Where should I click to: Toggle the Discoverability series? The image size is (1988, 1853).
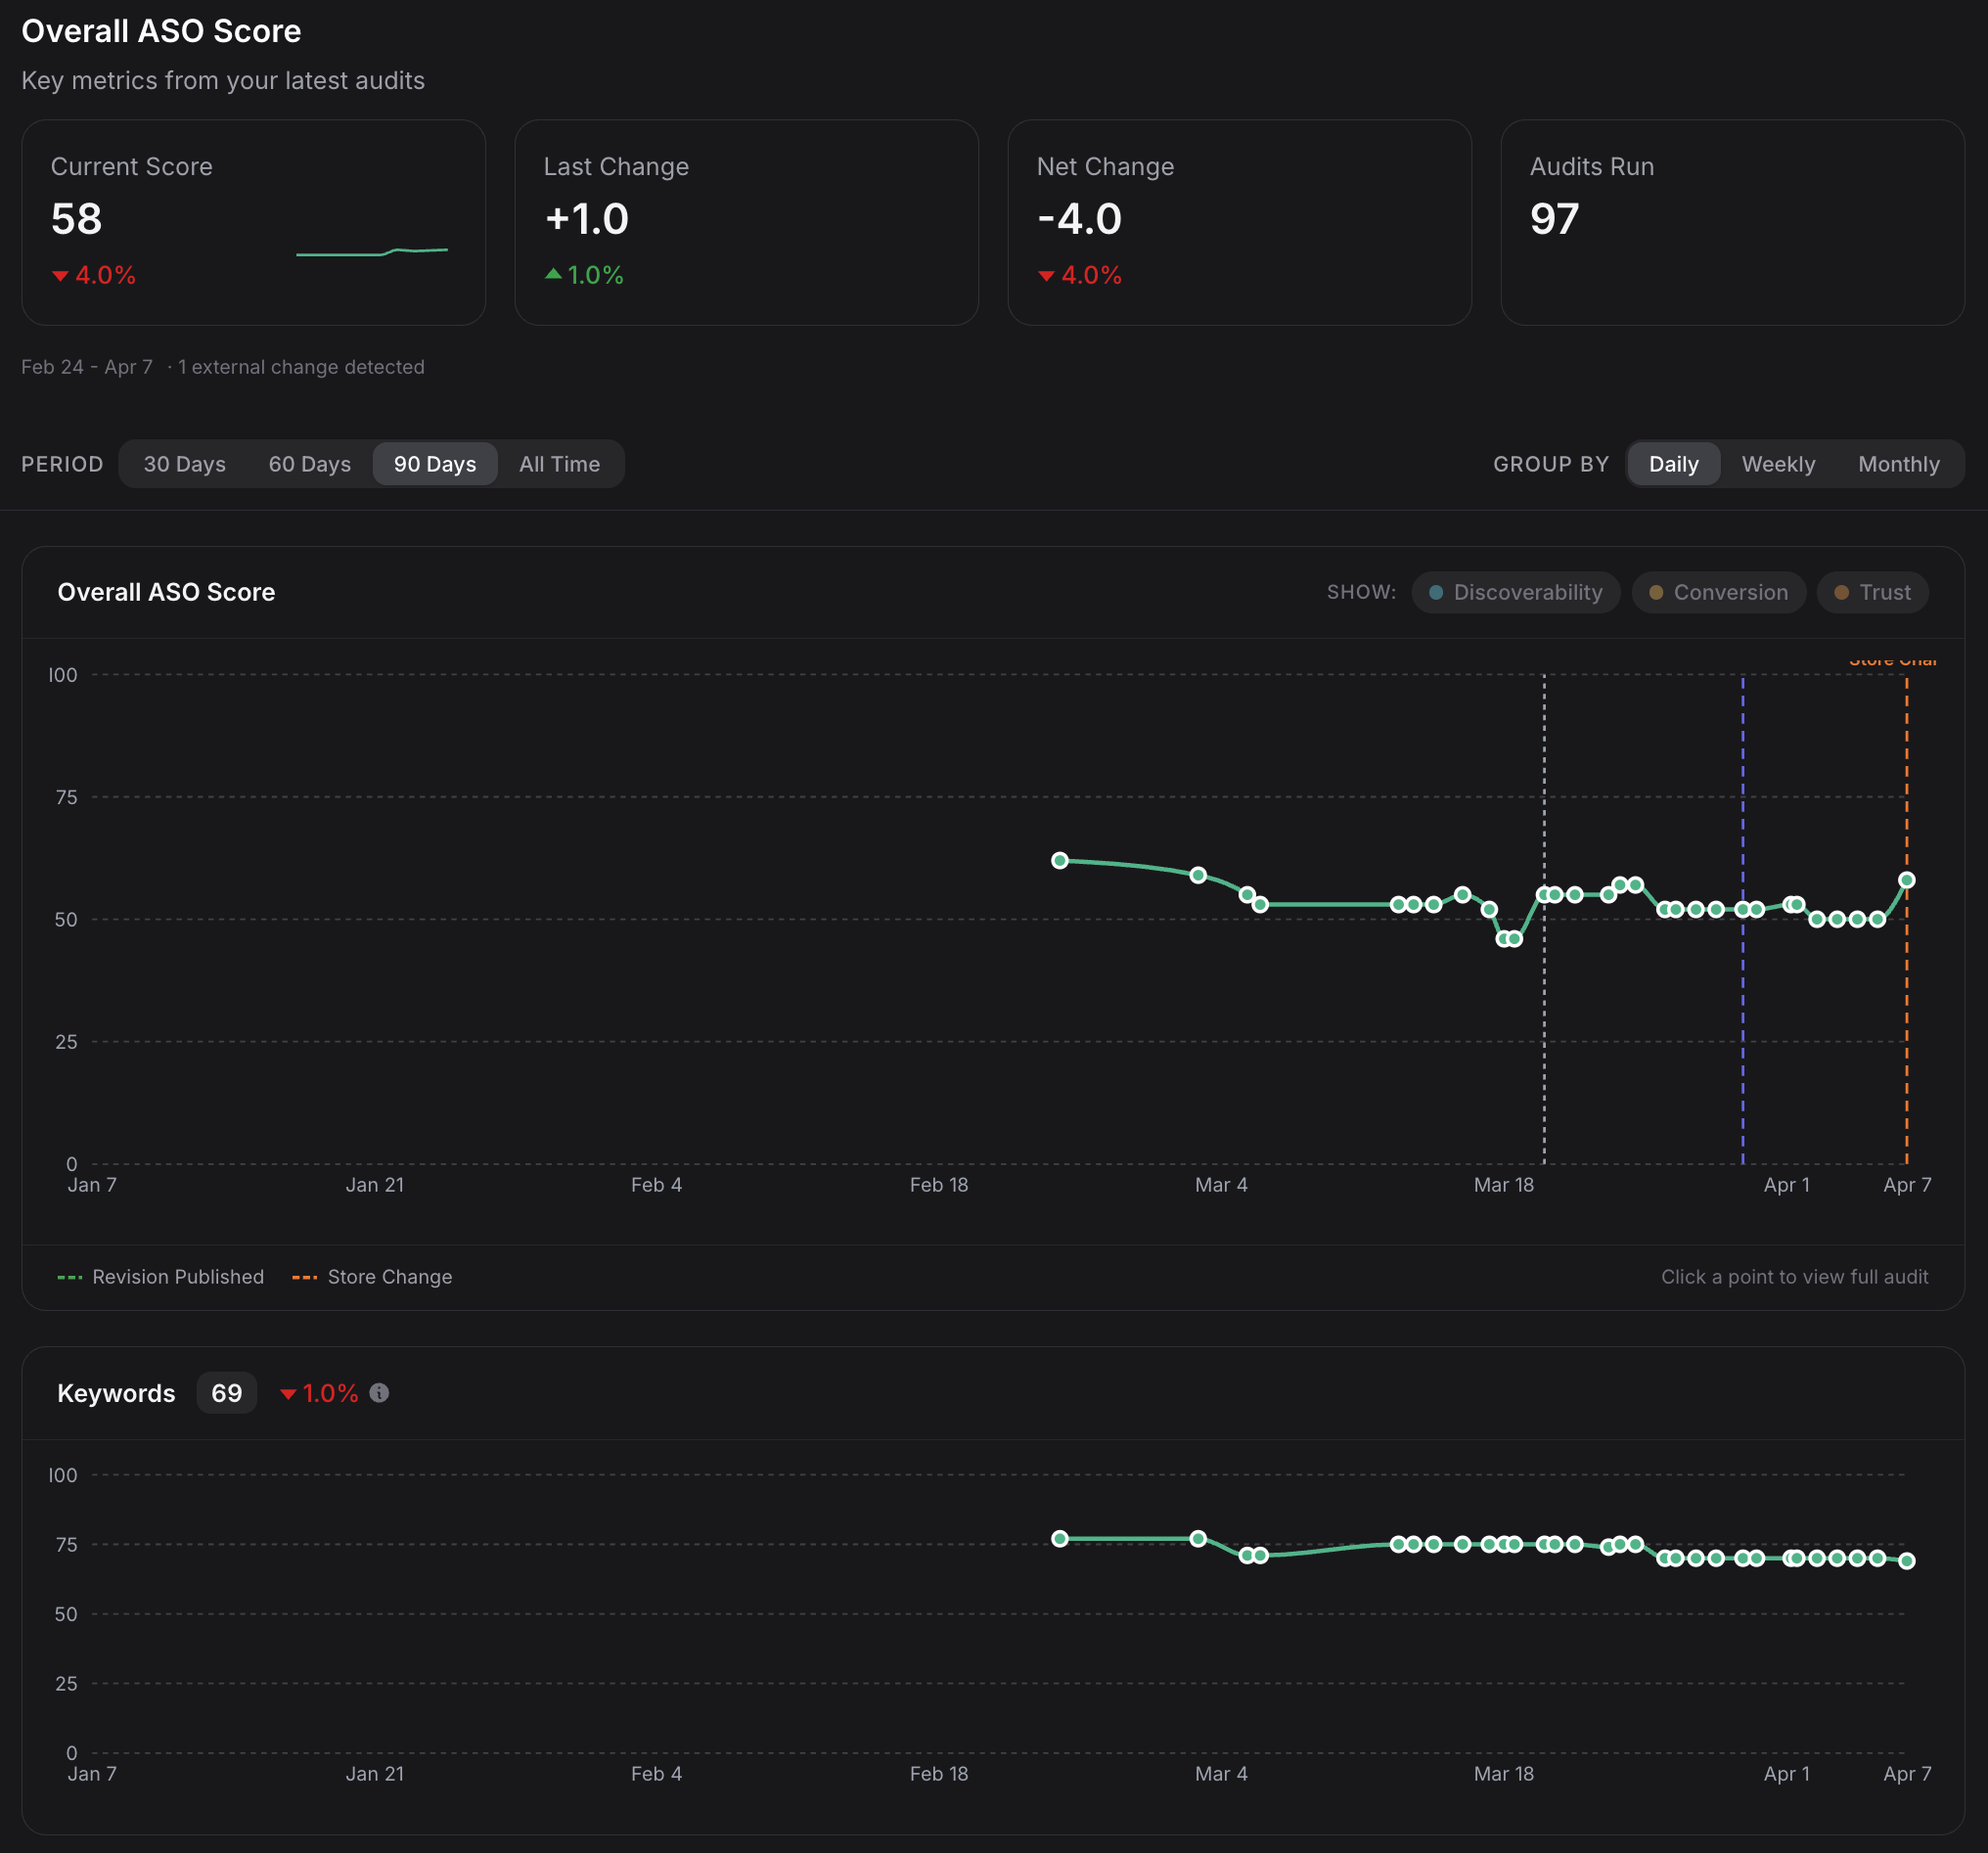(x=1515, y=592)
